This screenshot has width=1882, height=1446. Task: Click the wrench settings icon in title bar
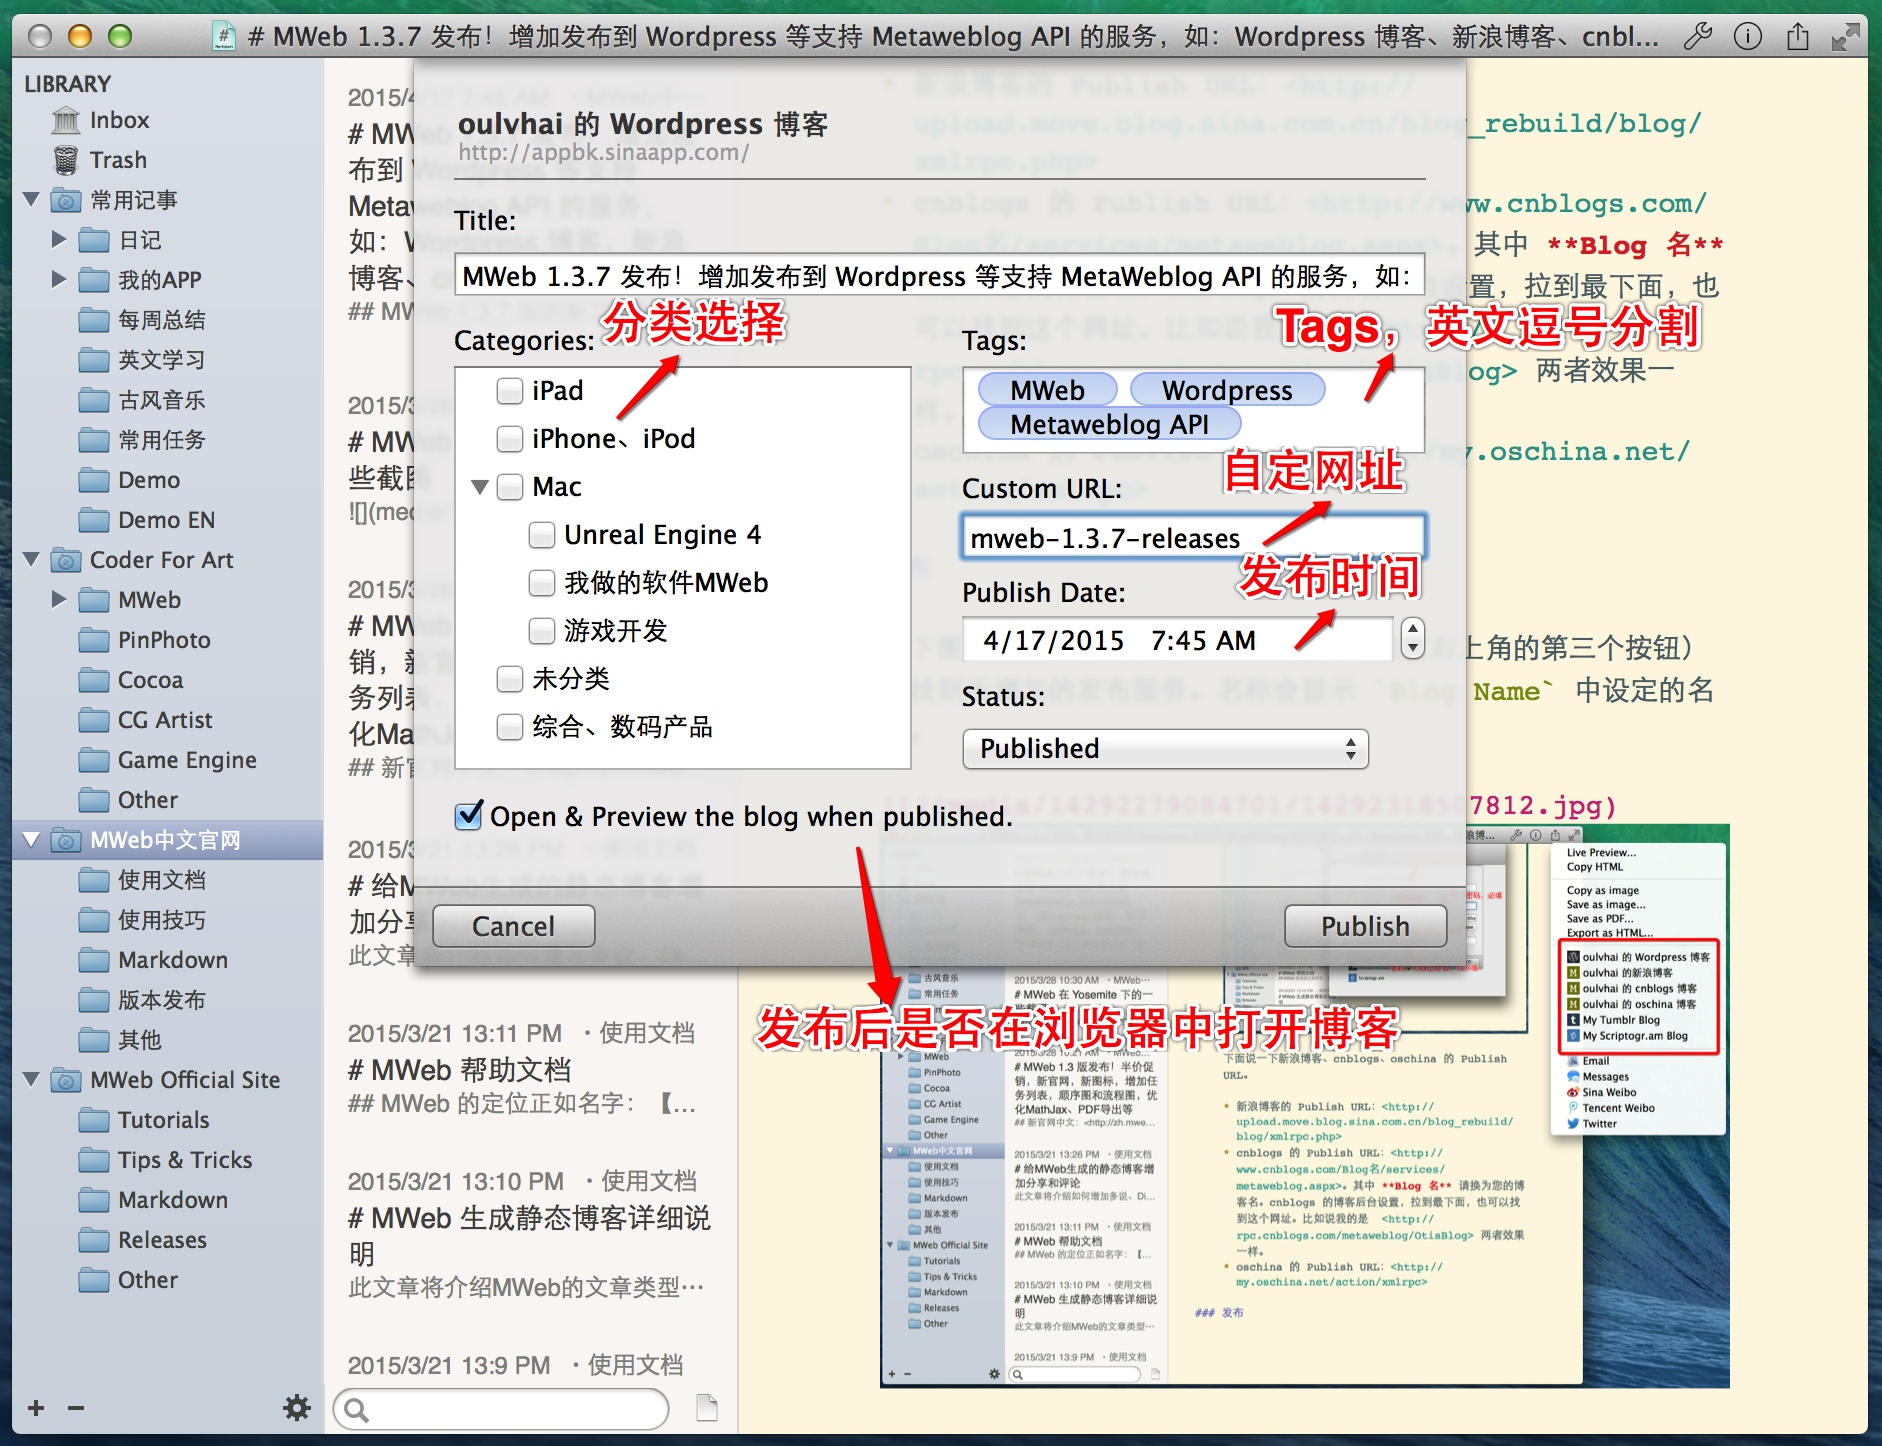[1698, 37]
